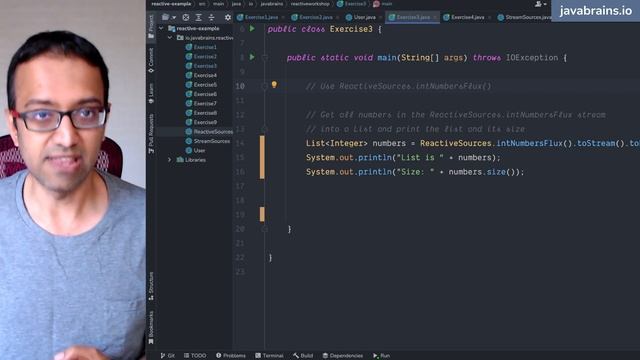640x360 pixels.
Task: Open the Dependencies tool window
Action: (x=343, y=356)
